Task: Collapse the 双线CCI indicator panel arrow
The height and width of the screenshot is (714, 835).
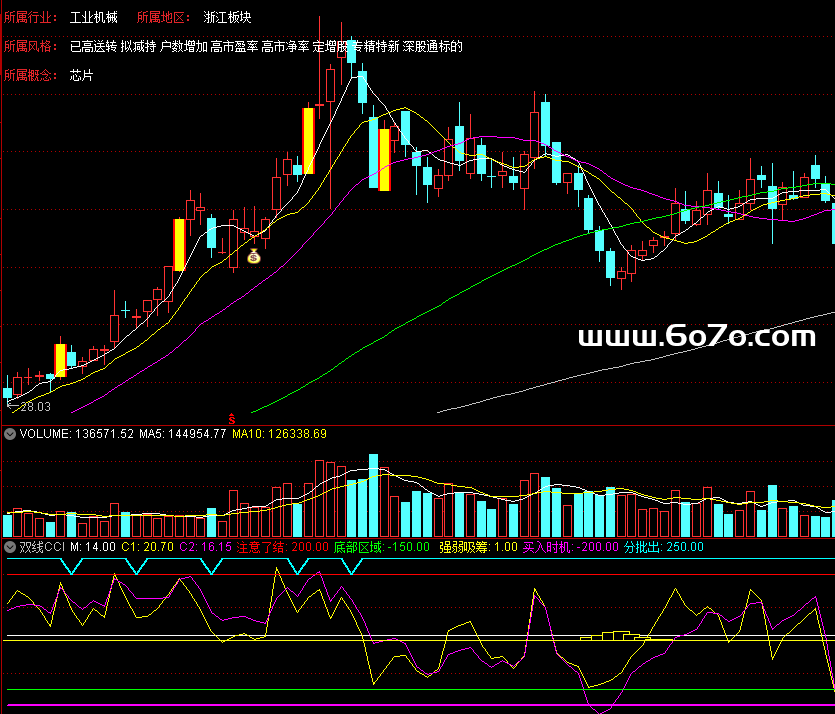Action: click(10, 547)
